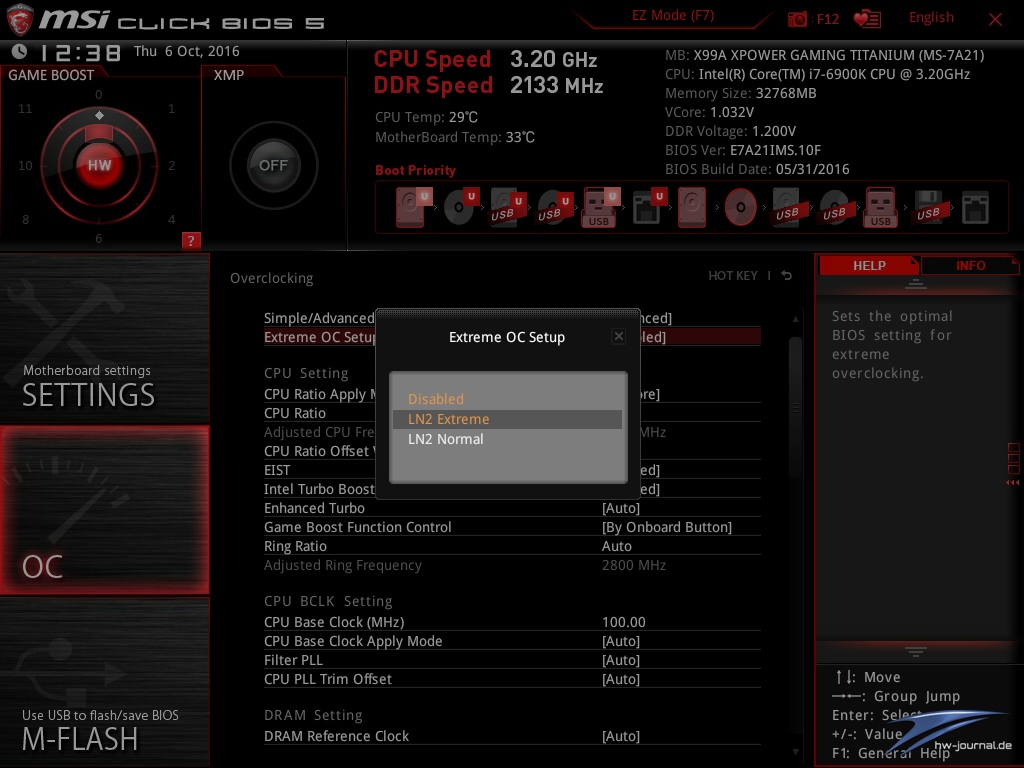Click the Overclocking settings scrollbar thumb

click(795, 408)
